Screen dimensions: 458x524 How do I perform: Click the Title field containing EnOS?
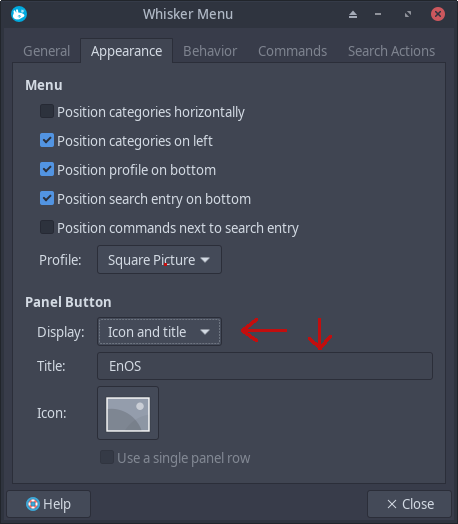[x=265, y=366]
